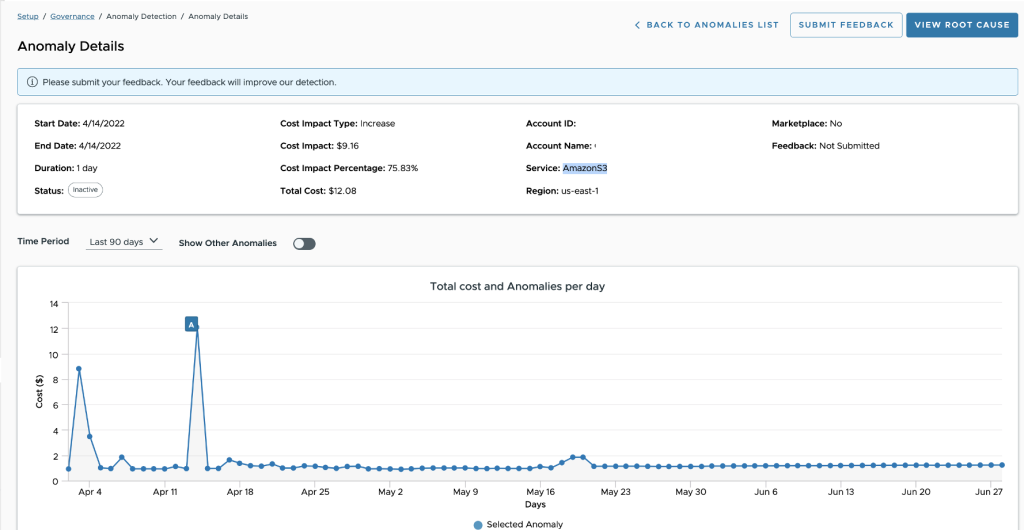Click the last data point near Jun 27
The height and width of the screenshot is (530, 1024).
(x=1001, y=465)
